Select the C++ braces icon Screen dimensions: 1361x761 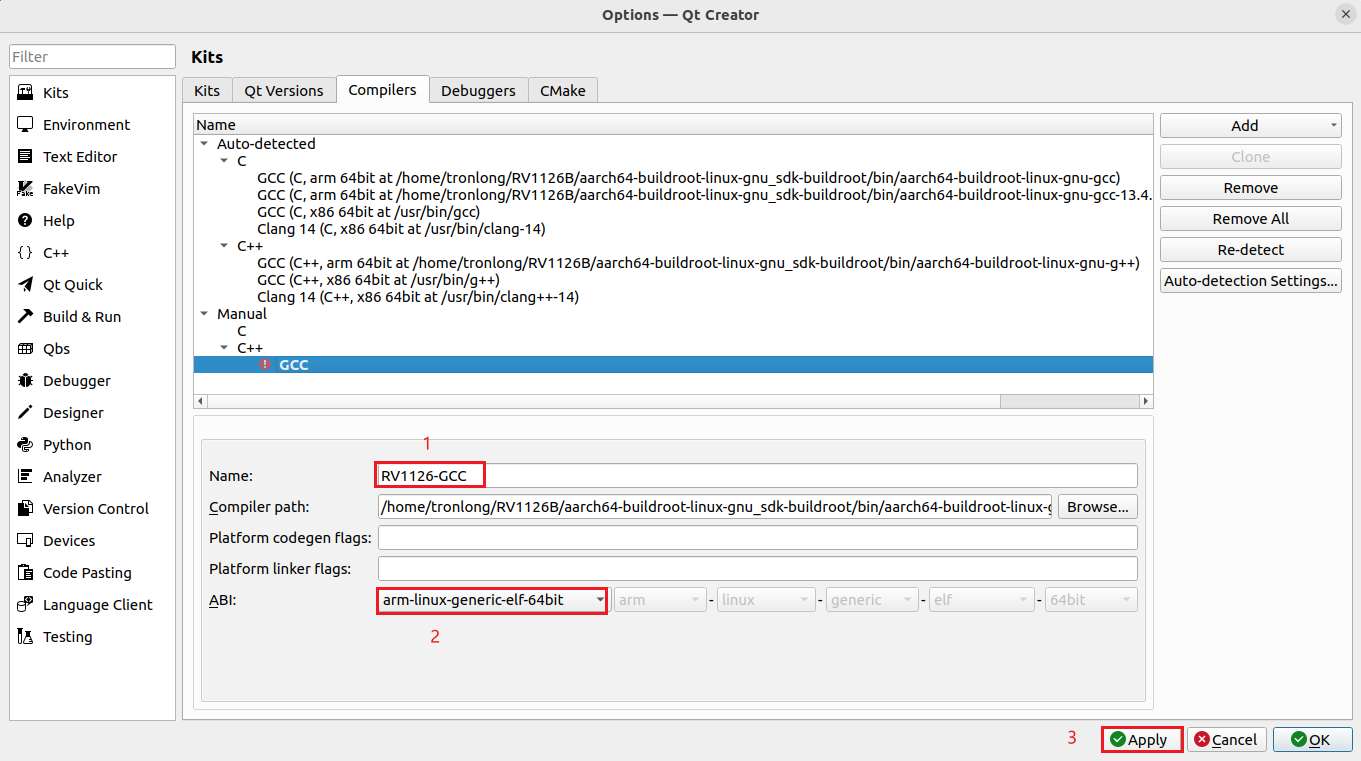point(26,252)
